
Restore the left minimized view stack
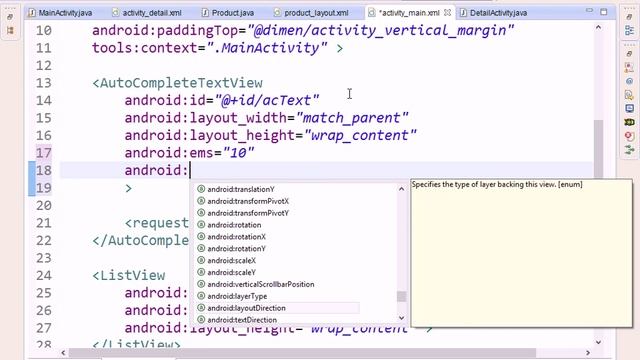point(11,17)
